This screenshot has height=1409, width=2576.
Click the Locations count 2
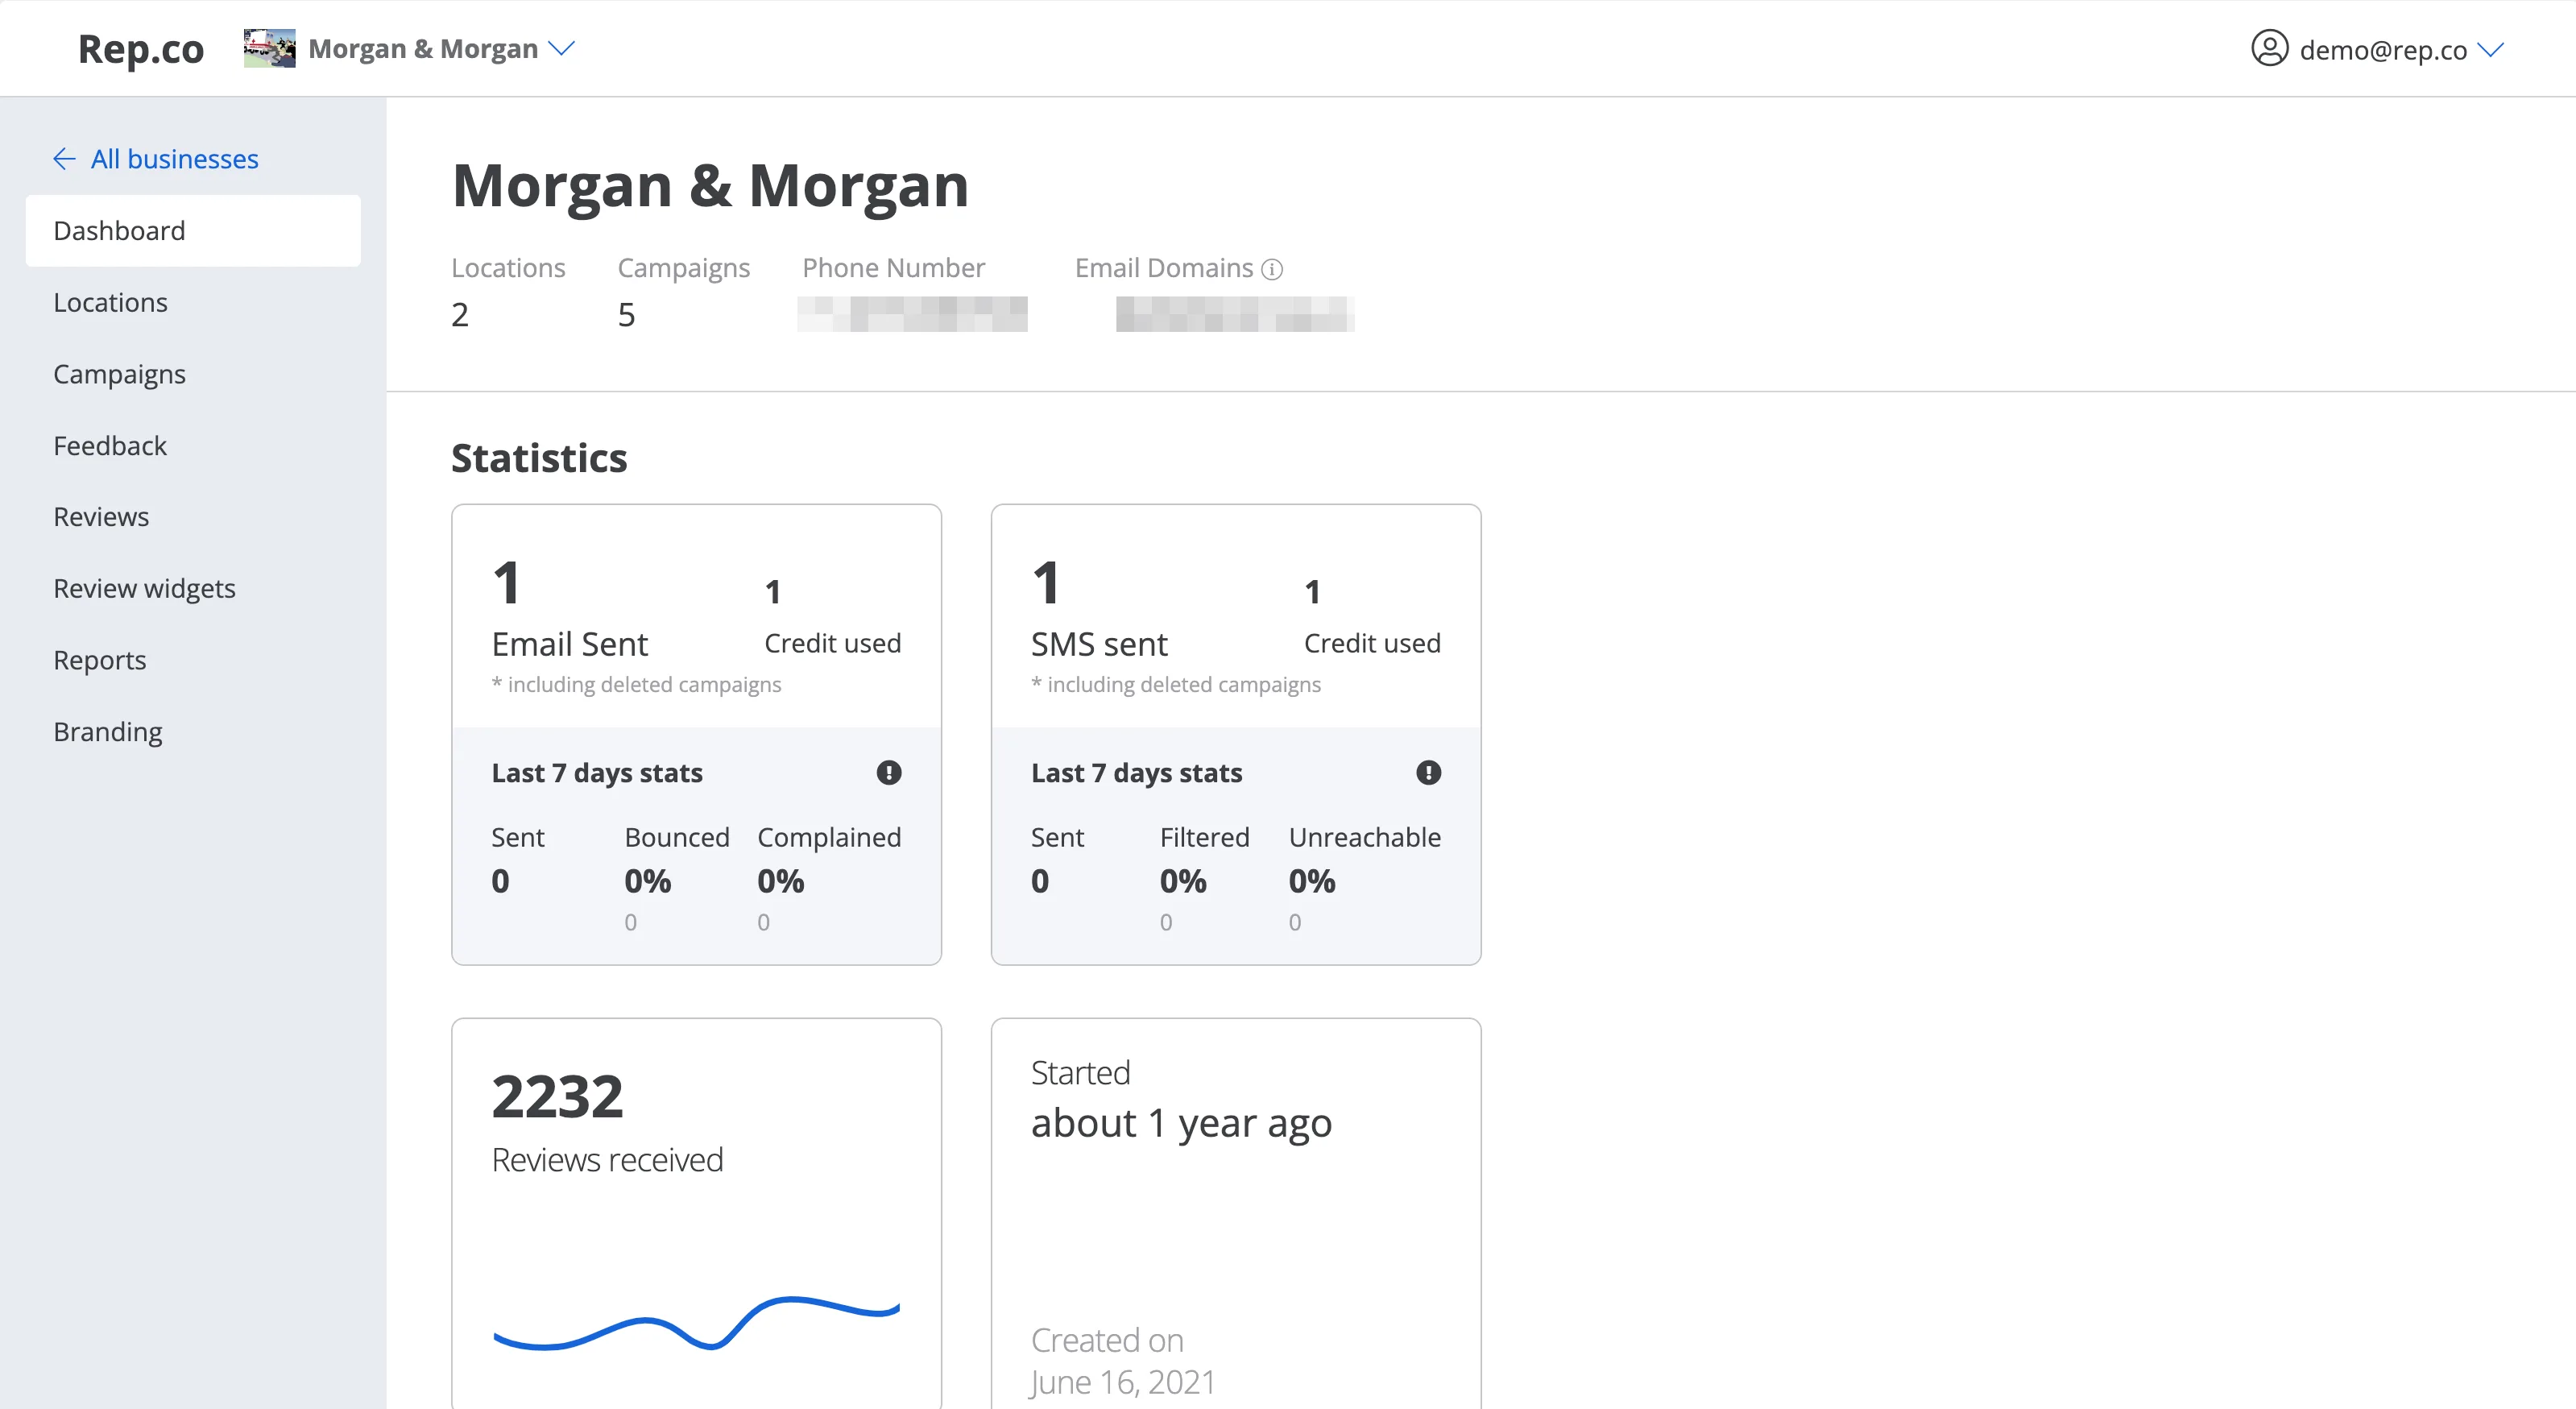(460, 315)
